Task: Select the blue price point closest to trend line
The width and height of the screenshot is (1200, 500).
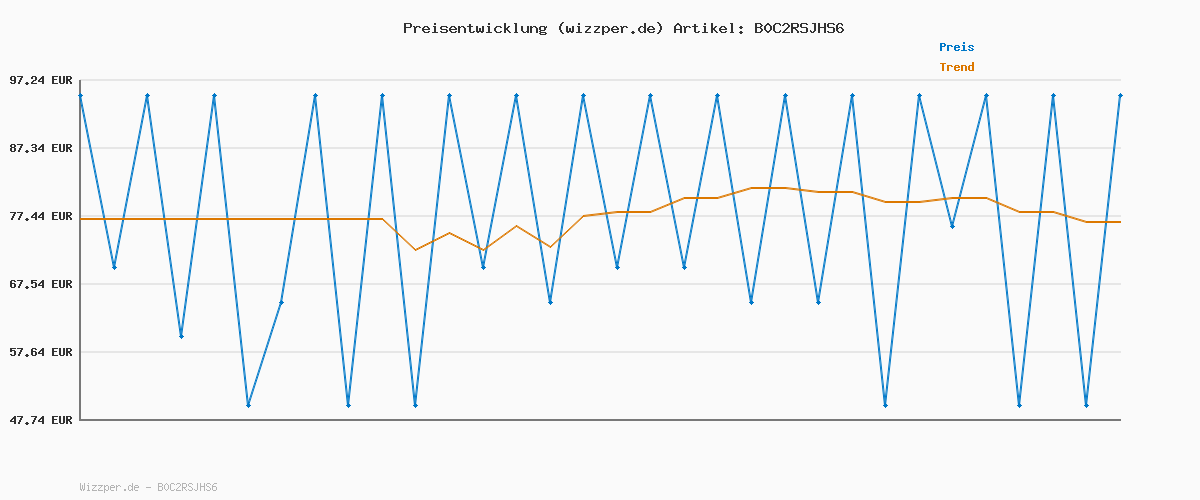Action: tap(483, 267)
